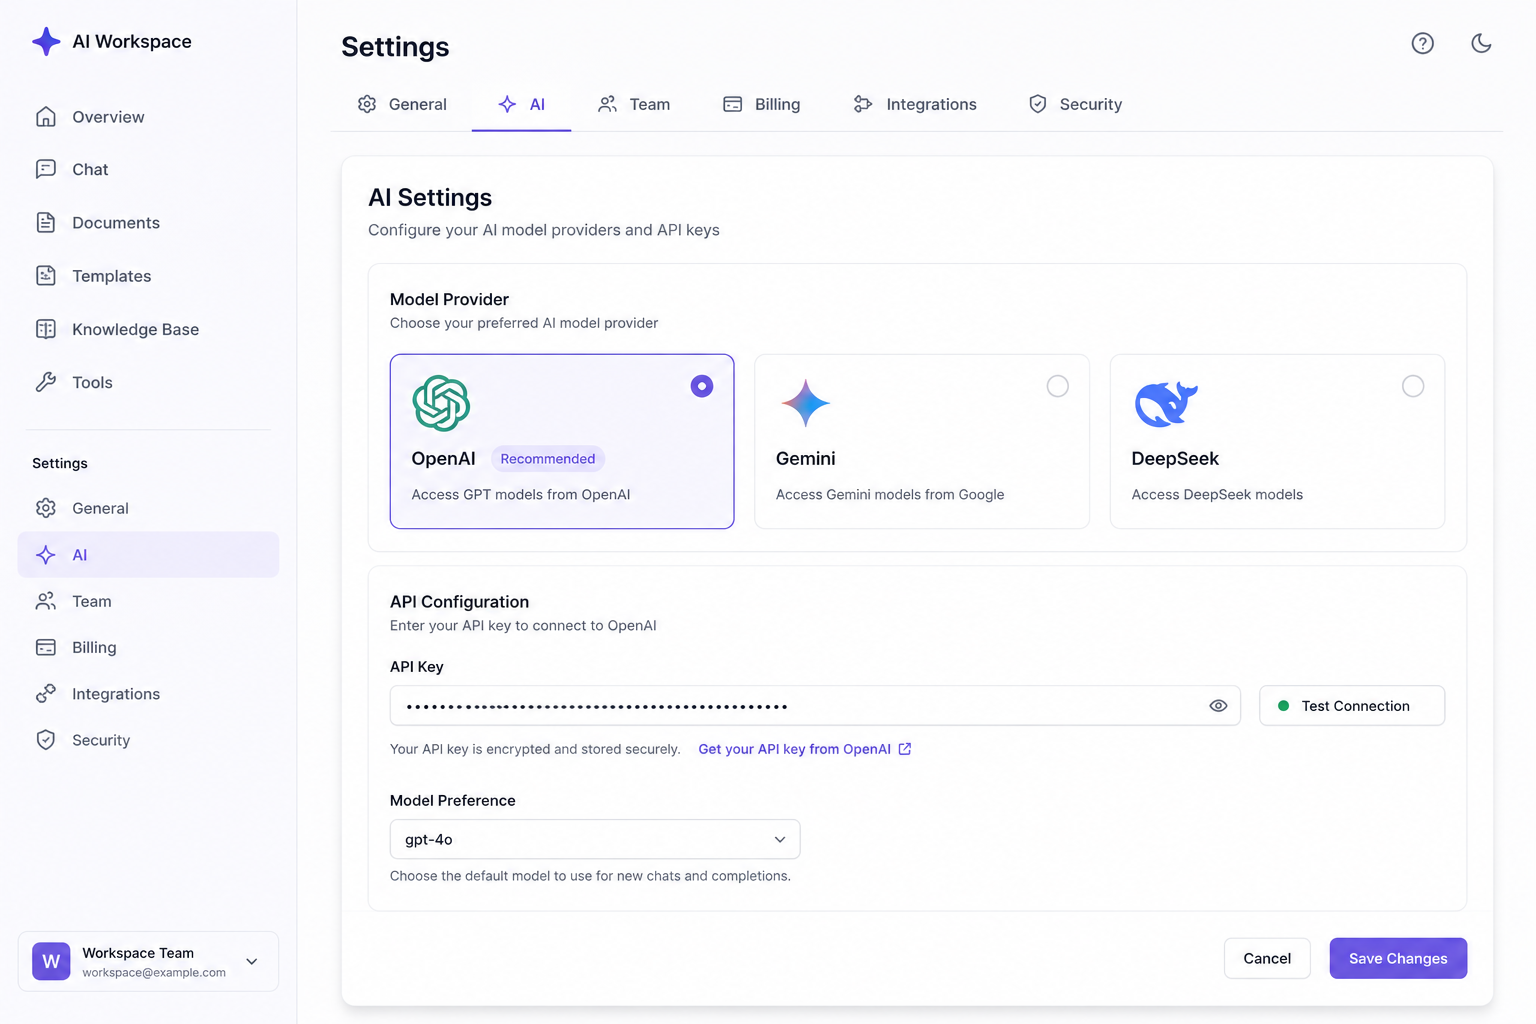Follow the Get your API key from OpenAI link
The image size is (1536, 1024).
coord(804,749)
